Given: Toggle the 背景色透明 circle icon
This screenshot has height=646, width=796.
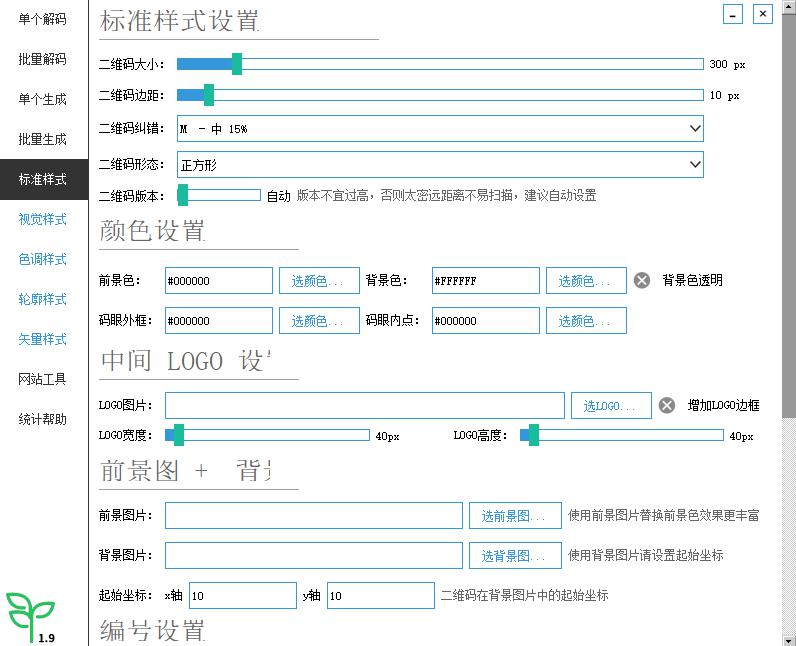Looking at the screenshot, I should [x=642, y=280].
